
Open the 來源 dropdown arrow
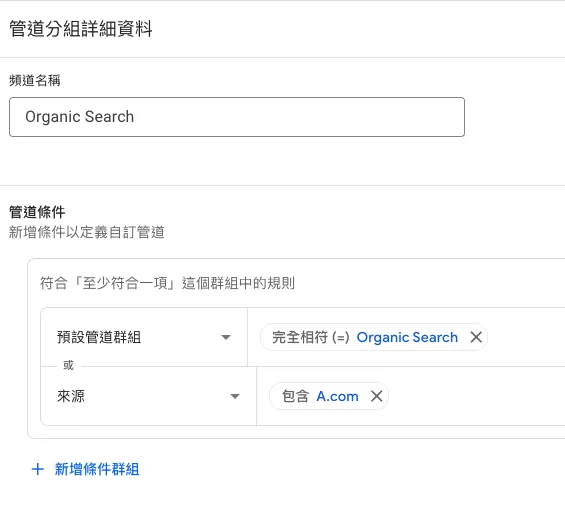click(x=235, y=396)
